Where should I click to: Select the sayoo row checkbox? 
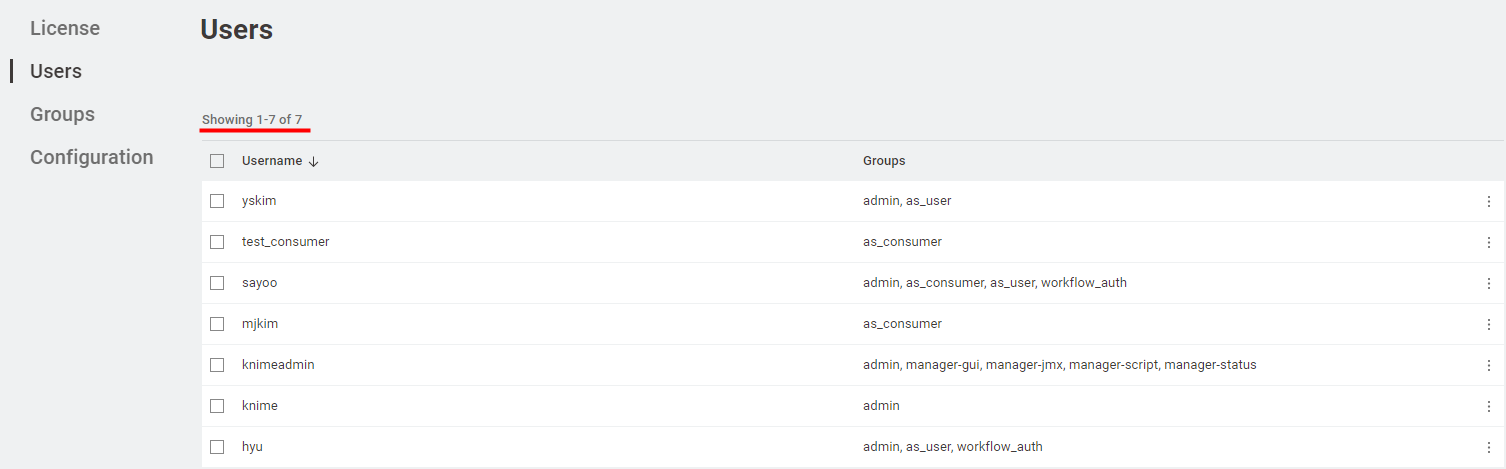[217, 283]
